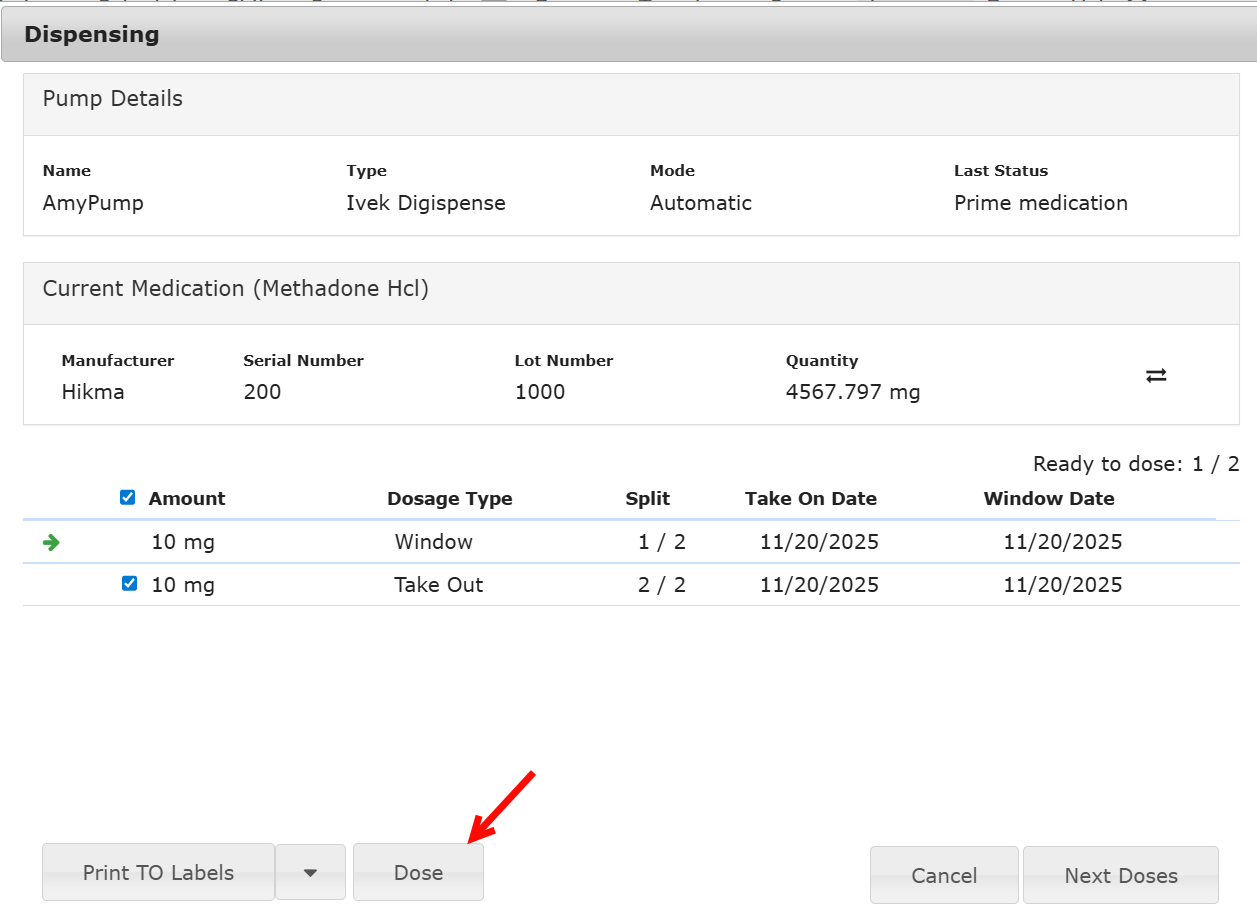Click the Dosage Type column header
This screenshot has height=909, width=1257.
coord(449,499)
